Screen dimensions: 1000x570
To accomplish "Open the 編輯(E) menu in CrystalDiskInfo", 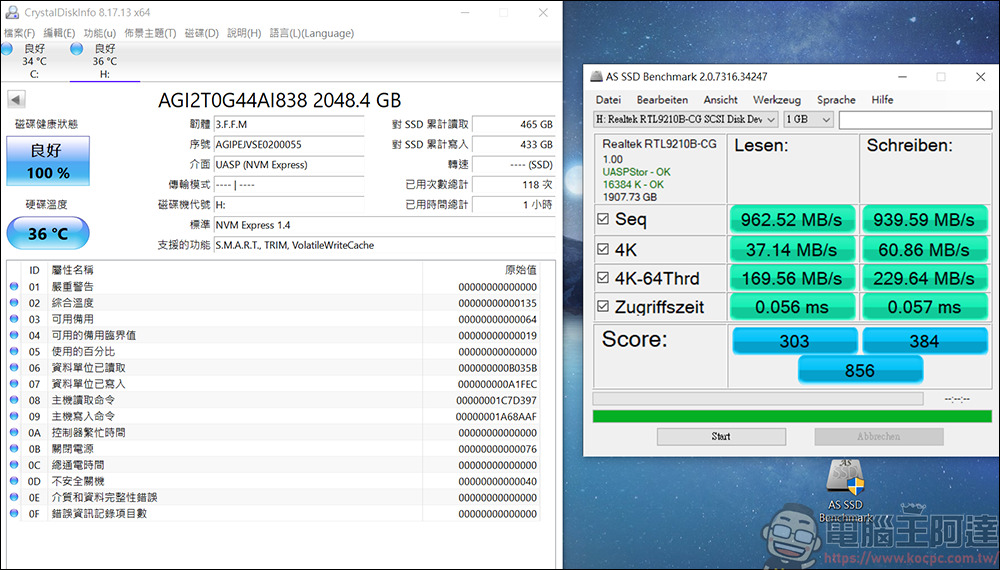I will pos(59,33).
